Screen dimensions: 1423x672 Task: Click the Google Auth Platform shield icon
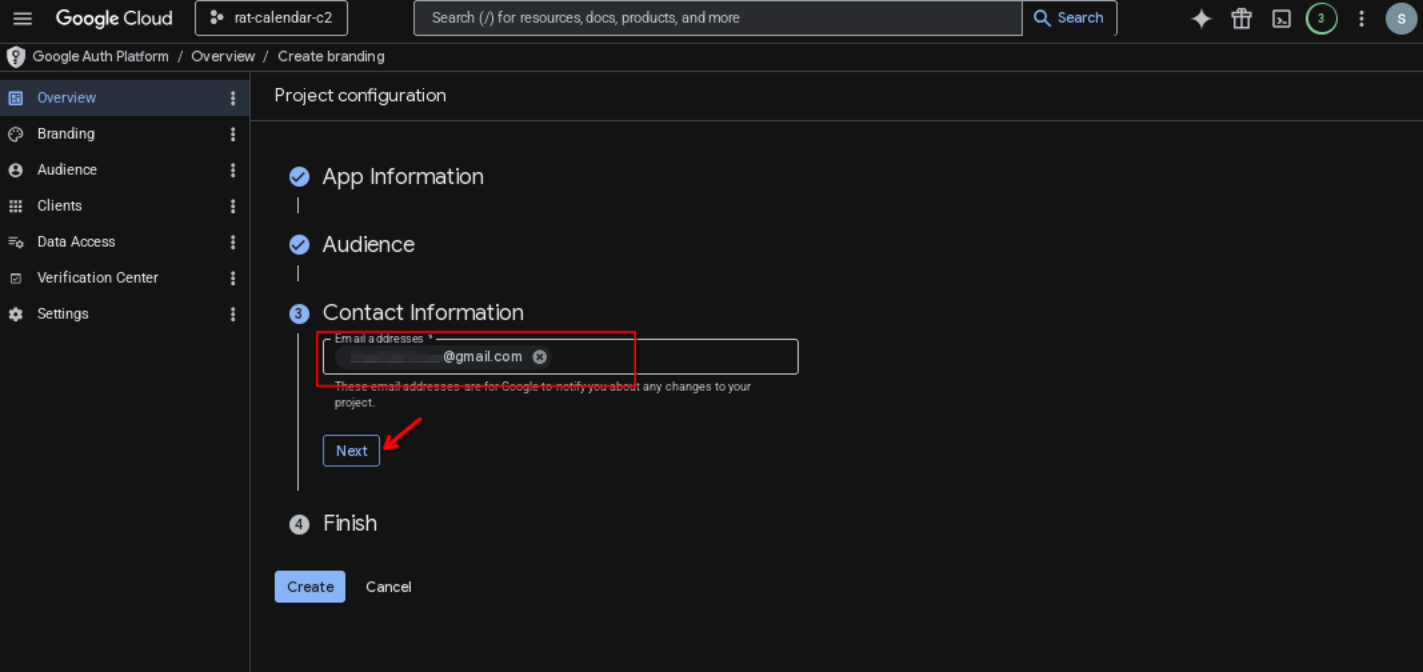(15, 57)
